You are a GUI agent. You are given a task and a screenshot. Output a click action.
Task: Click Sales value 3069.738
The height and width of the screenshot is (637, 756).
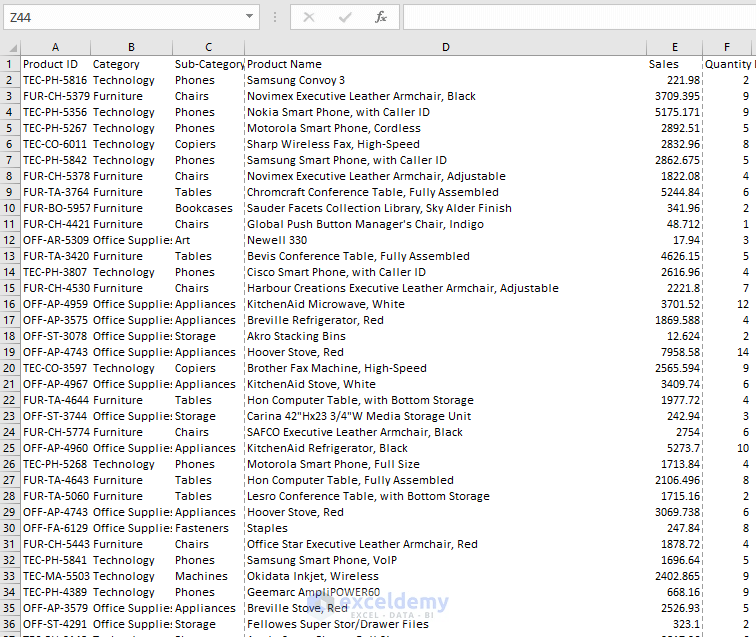pos(675,512)
